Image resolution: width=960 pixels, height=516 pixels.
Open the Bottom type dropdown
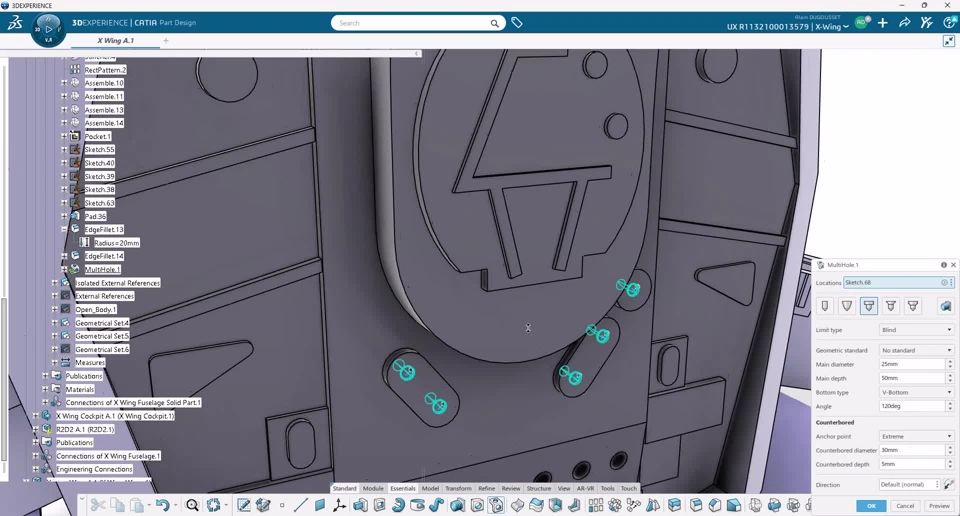917,392
